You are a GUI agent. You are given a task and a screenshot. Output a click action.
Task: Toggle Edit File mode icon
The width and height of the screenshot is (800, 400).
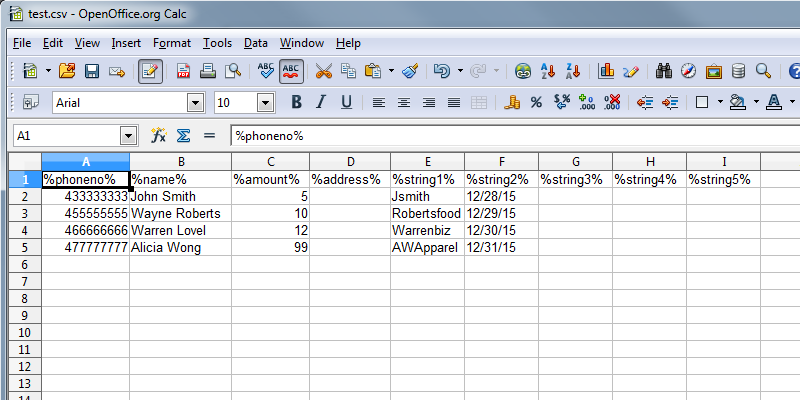pyautogui.click(x=151, y=71)
